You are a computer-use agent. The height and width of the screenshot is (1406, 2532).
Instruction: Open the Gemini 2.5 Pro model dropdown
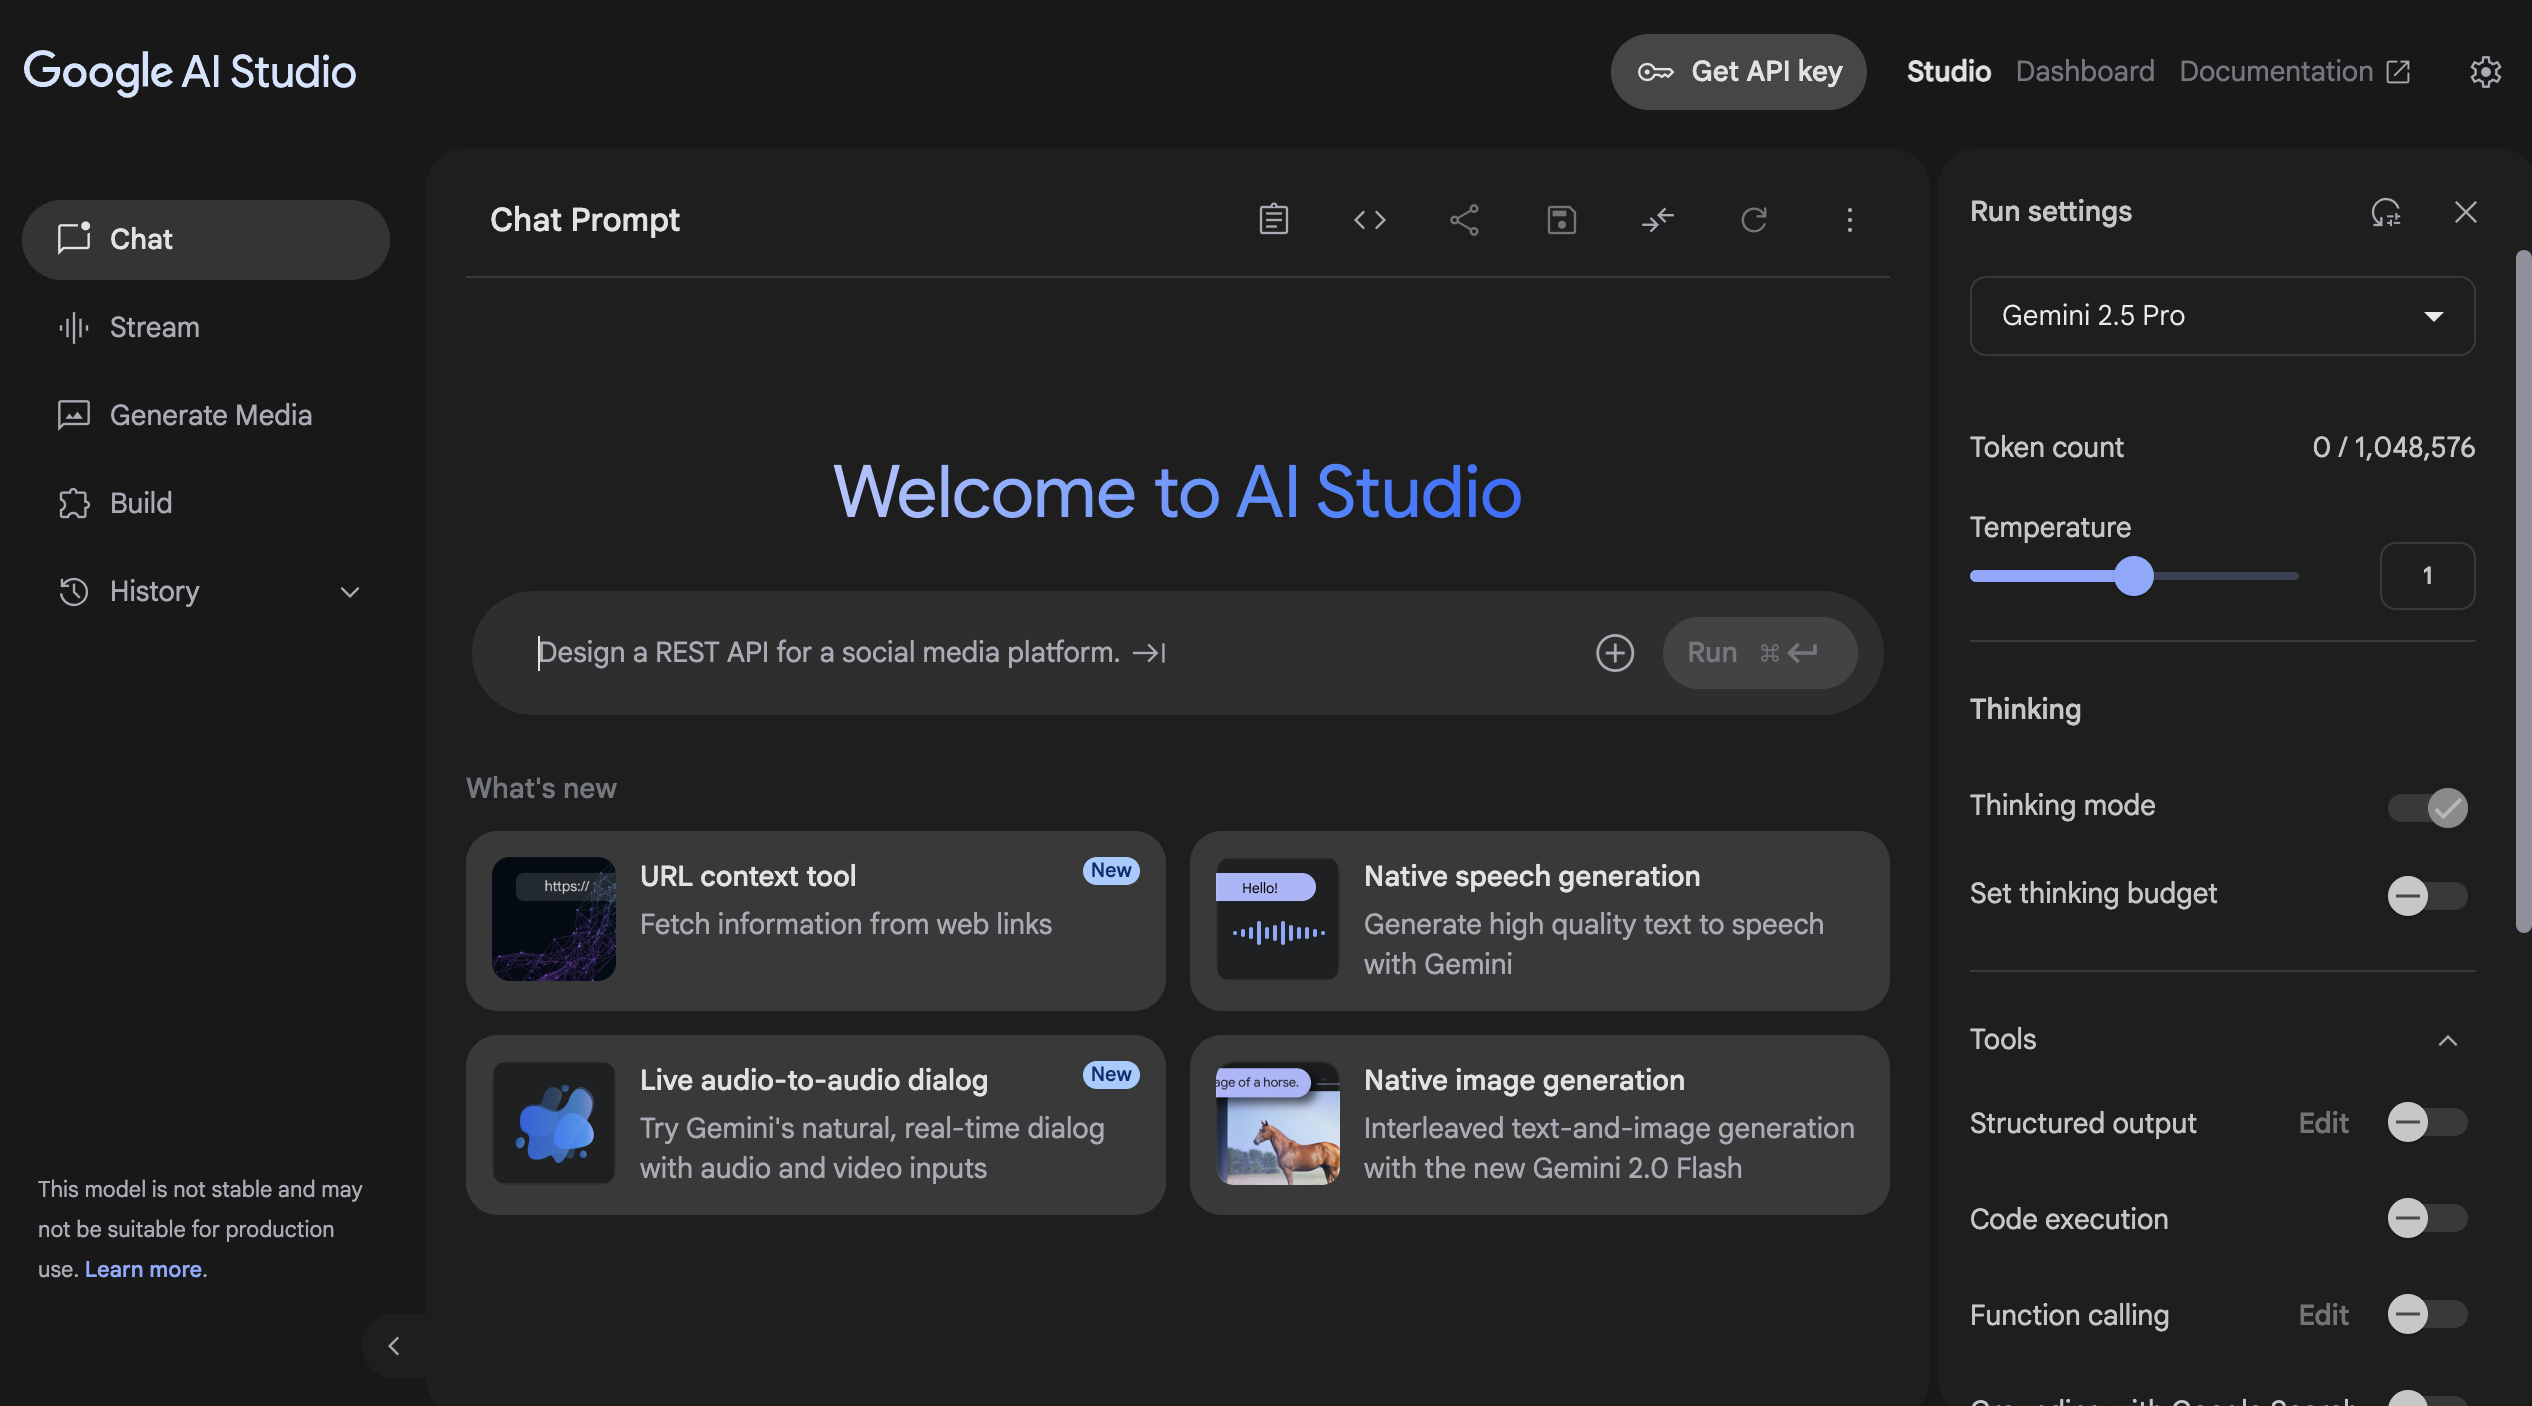pos(2222,316)
